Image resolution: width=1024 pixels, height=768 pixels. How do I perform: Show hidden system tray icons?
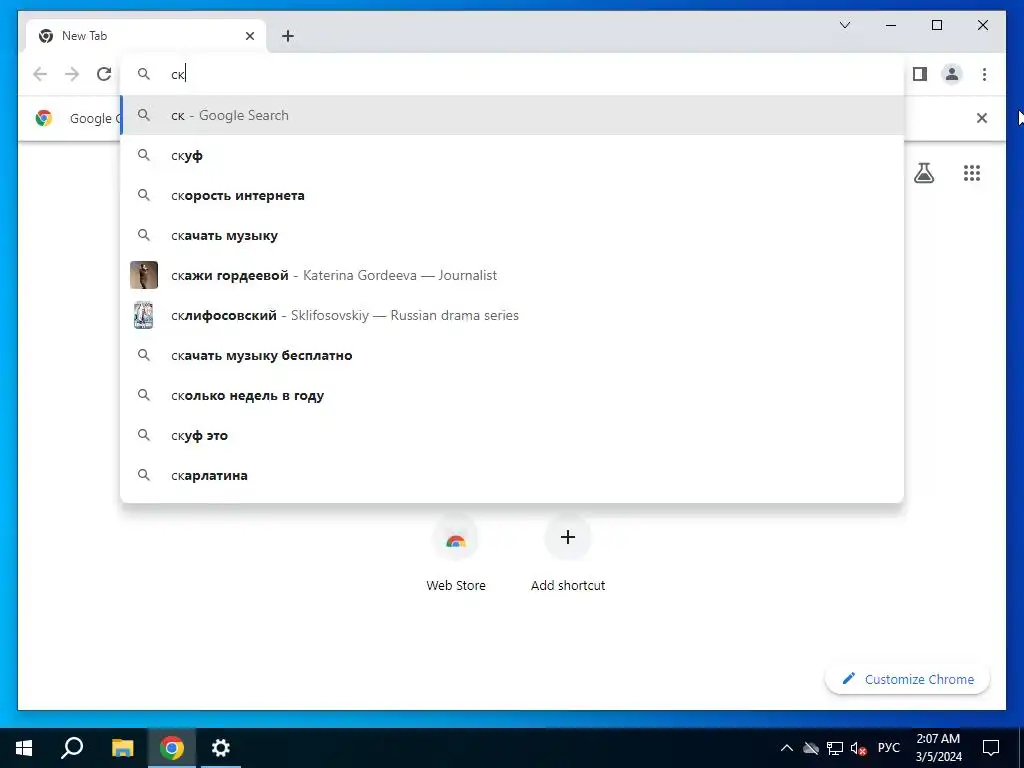pyautogui.click(x=787, y=748)
